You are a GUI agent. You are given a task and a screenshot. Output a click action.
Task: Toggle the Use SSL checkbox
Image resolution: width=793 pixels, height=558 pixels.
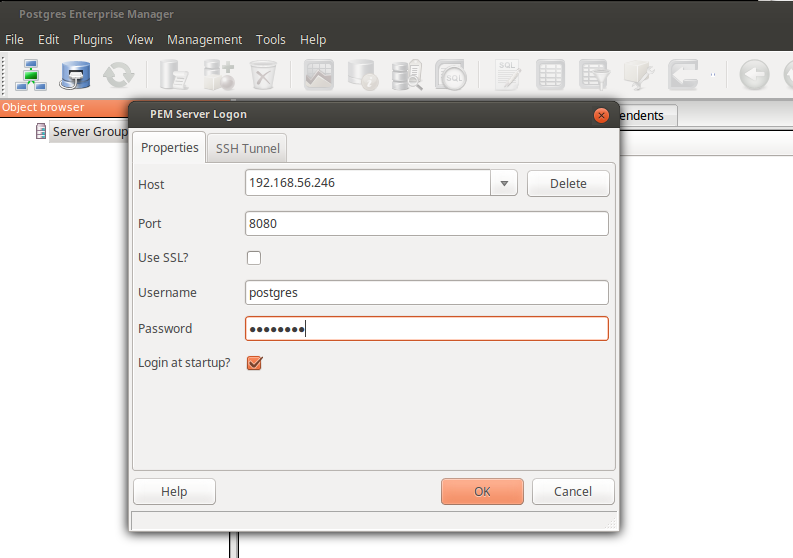[254, 258]
